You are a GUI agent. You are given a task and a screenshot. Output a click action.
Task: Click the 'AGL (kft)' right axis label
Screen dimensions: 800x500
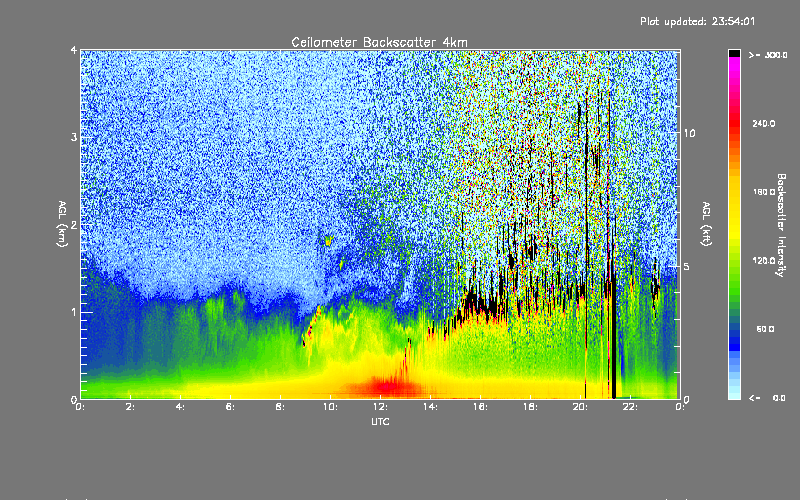point(706,224)
